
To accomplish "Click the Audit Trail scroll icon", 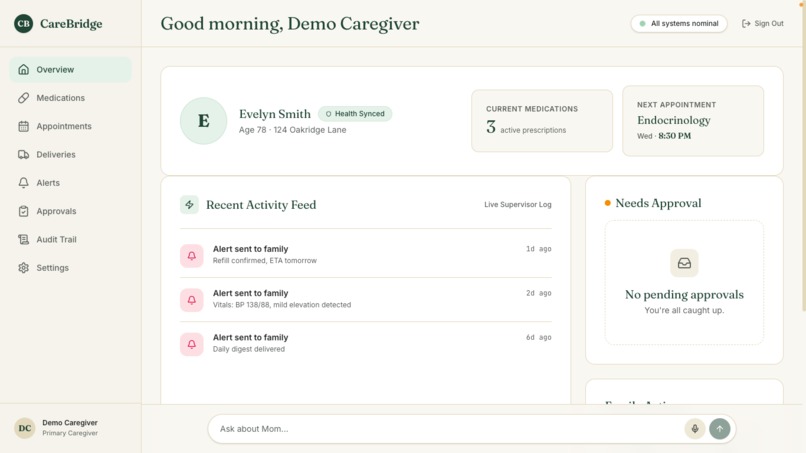I will click(24, 239).
